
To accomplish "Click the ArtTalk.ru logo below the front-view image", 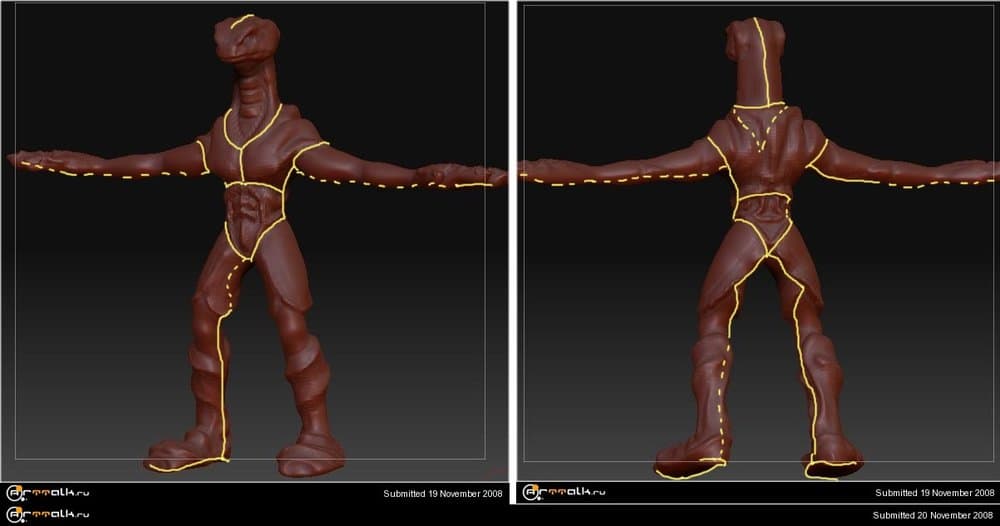I will 46,493.
